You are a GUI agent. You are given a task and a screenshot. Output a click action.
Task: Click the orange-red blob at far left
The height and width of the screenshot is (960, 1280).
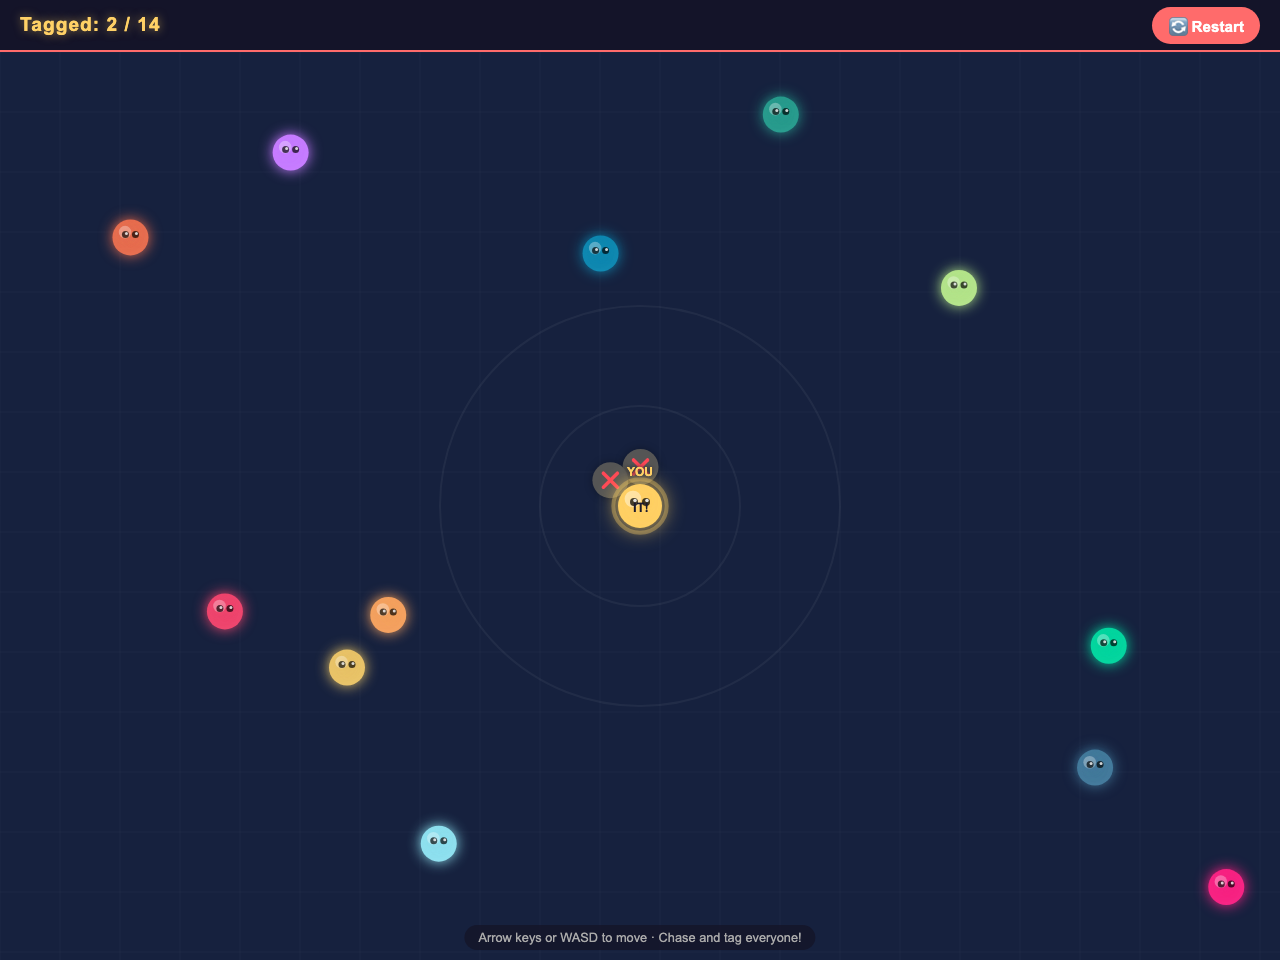(131, 237)
